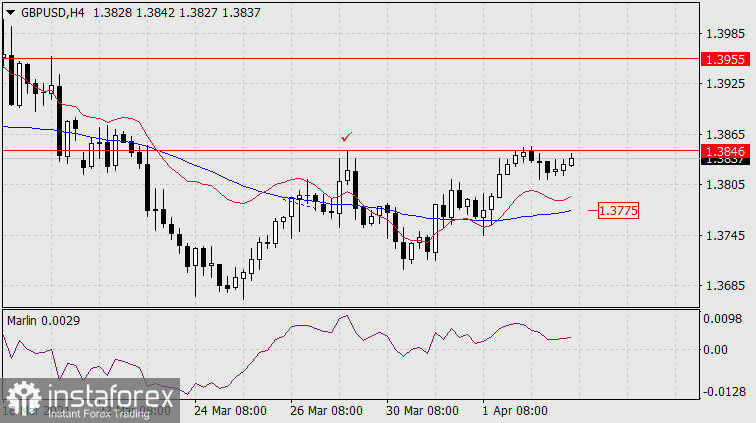756x423 pixels.
Task: Click the last candlestick on the chart
Action: [572, 160]
